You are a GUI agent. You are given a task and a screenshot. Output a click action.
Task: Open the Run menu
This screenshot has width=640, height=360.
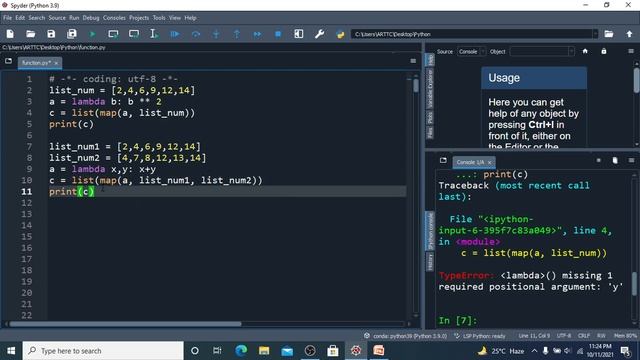point(74,18)
